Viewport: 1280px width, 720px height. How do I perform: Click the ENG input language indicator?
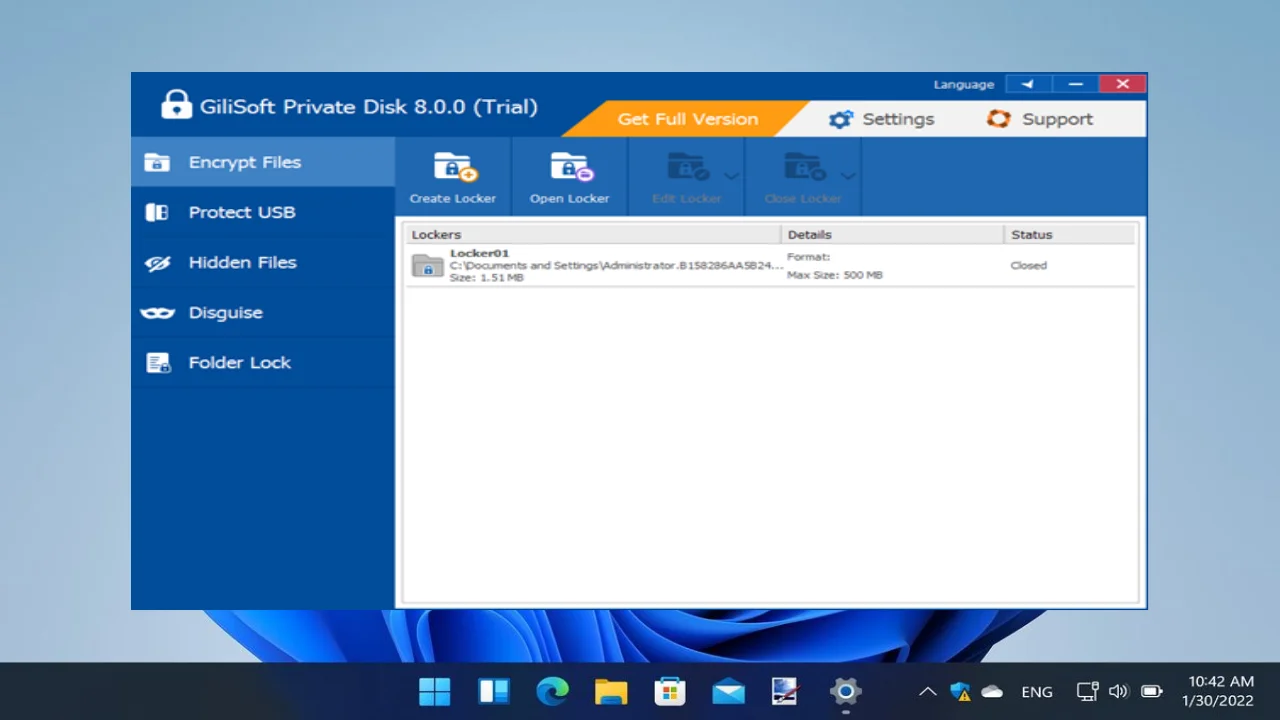1037,691
